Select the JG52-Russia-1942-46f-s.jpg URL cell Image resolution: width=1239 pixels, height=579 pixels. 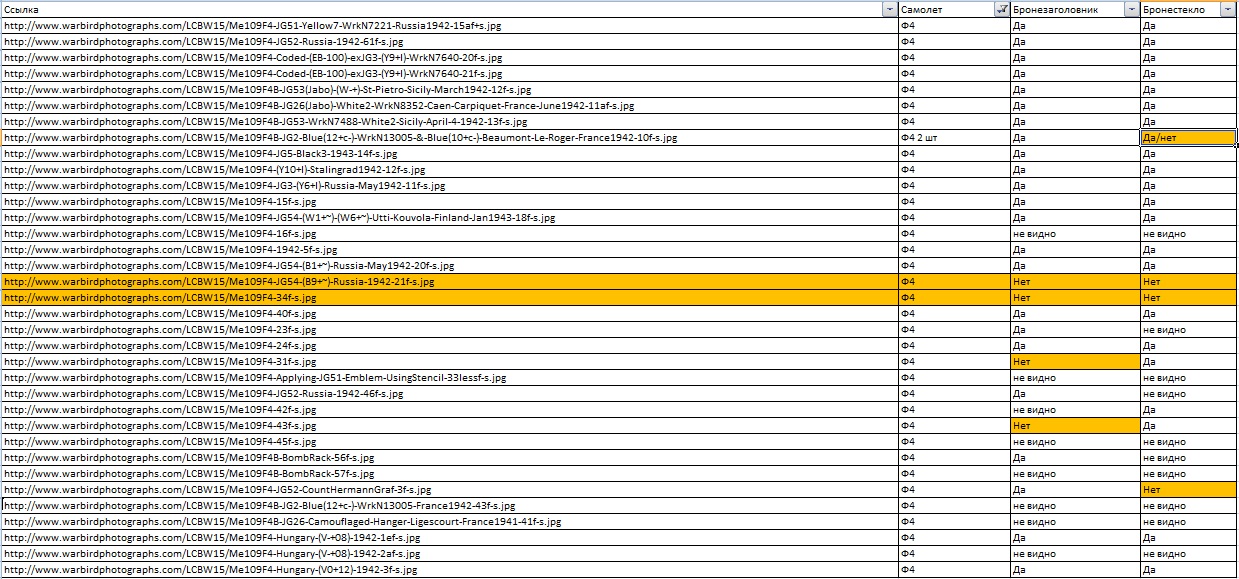[x=449, y=393]
